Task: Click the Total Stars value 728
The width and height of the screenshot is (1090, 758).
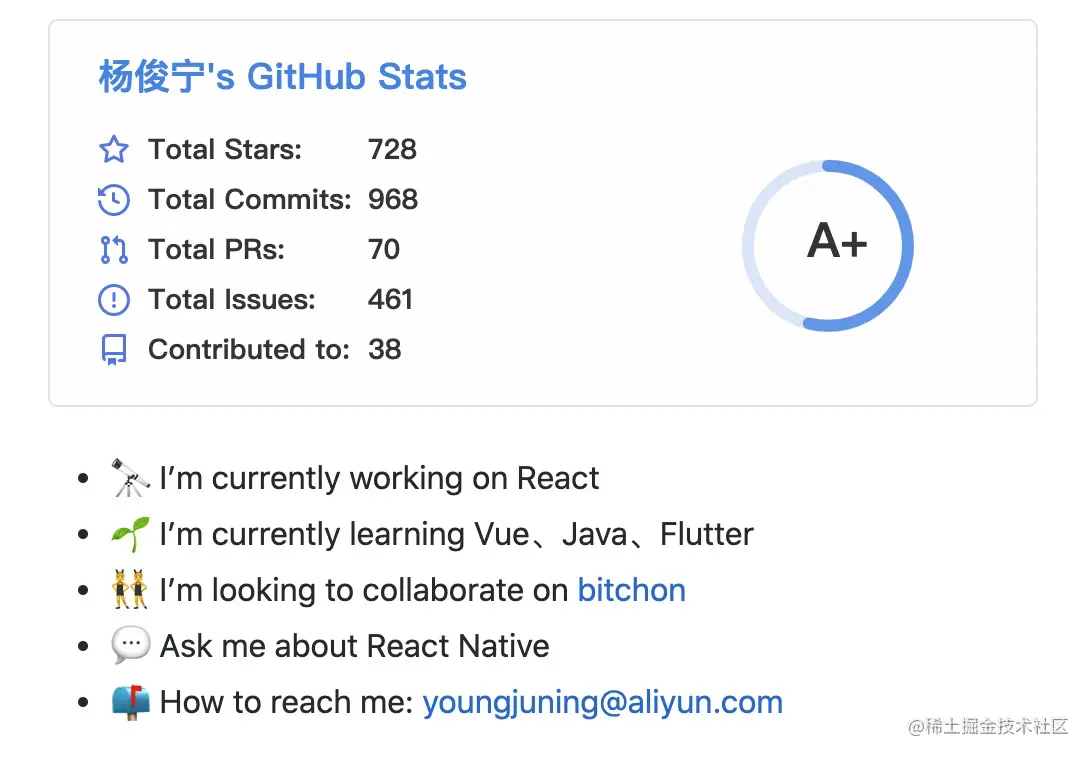Action: [x=392, y=150]
